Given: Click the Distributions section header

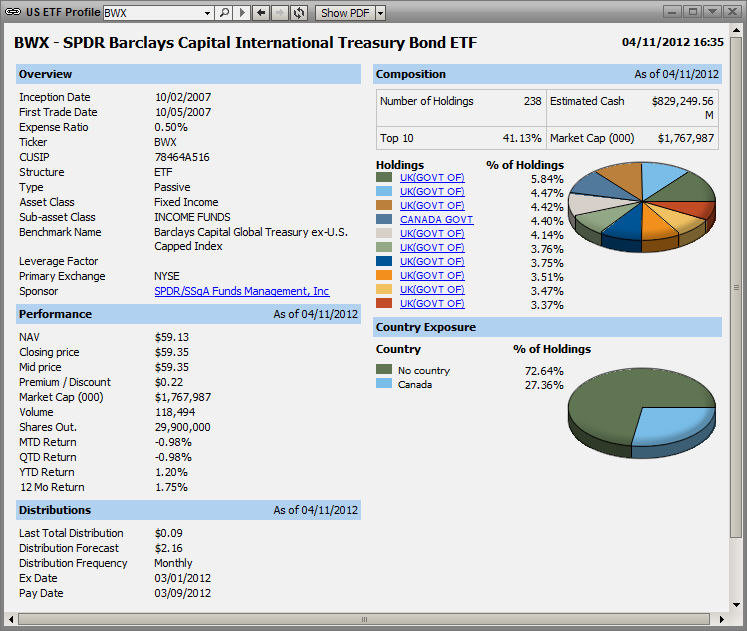Looking at the screenshot, I should [x=188, y=510].
